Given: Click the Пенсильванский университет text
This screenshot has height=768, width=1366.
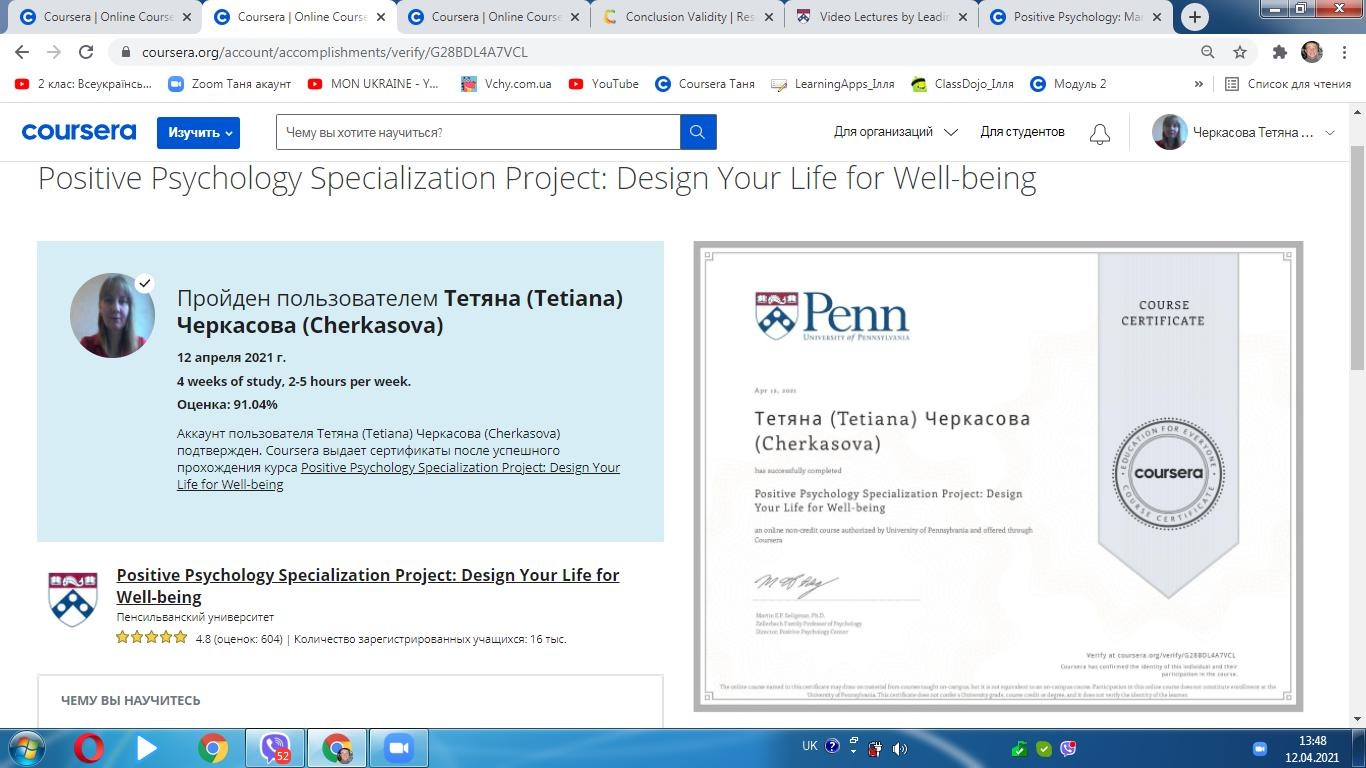Looking at the screenshot, I should coord(195,617).
